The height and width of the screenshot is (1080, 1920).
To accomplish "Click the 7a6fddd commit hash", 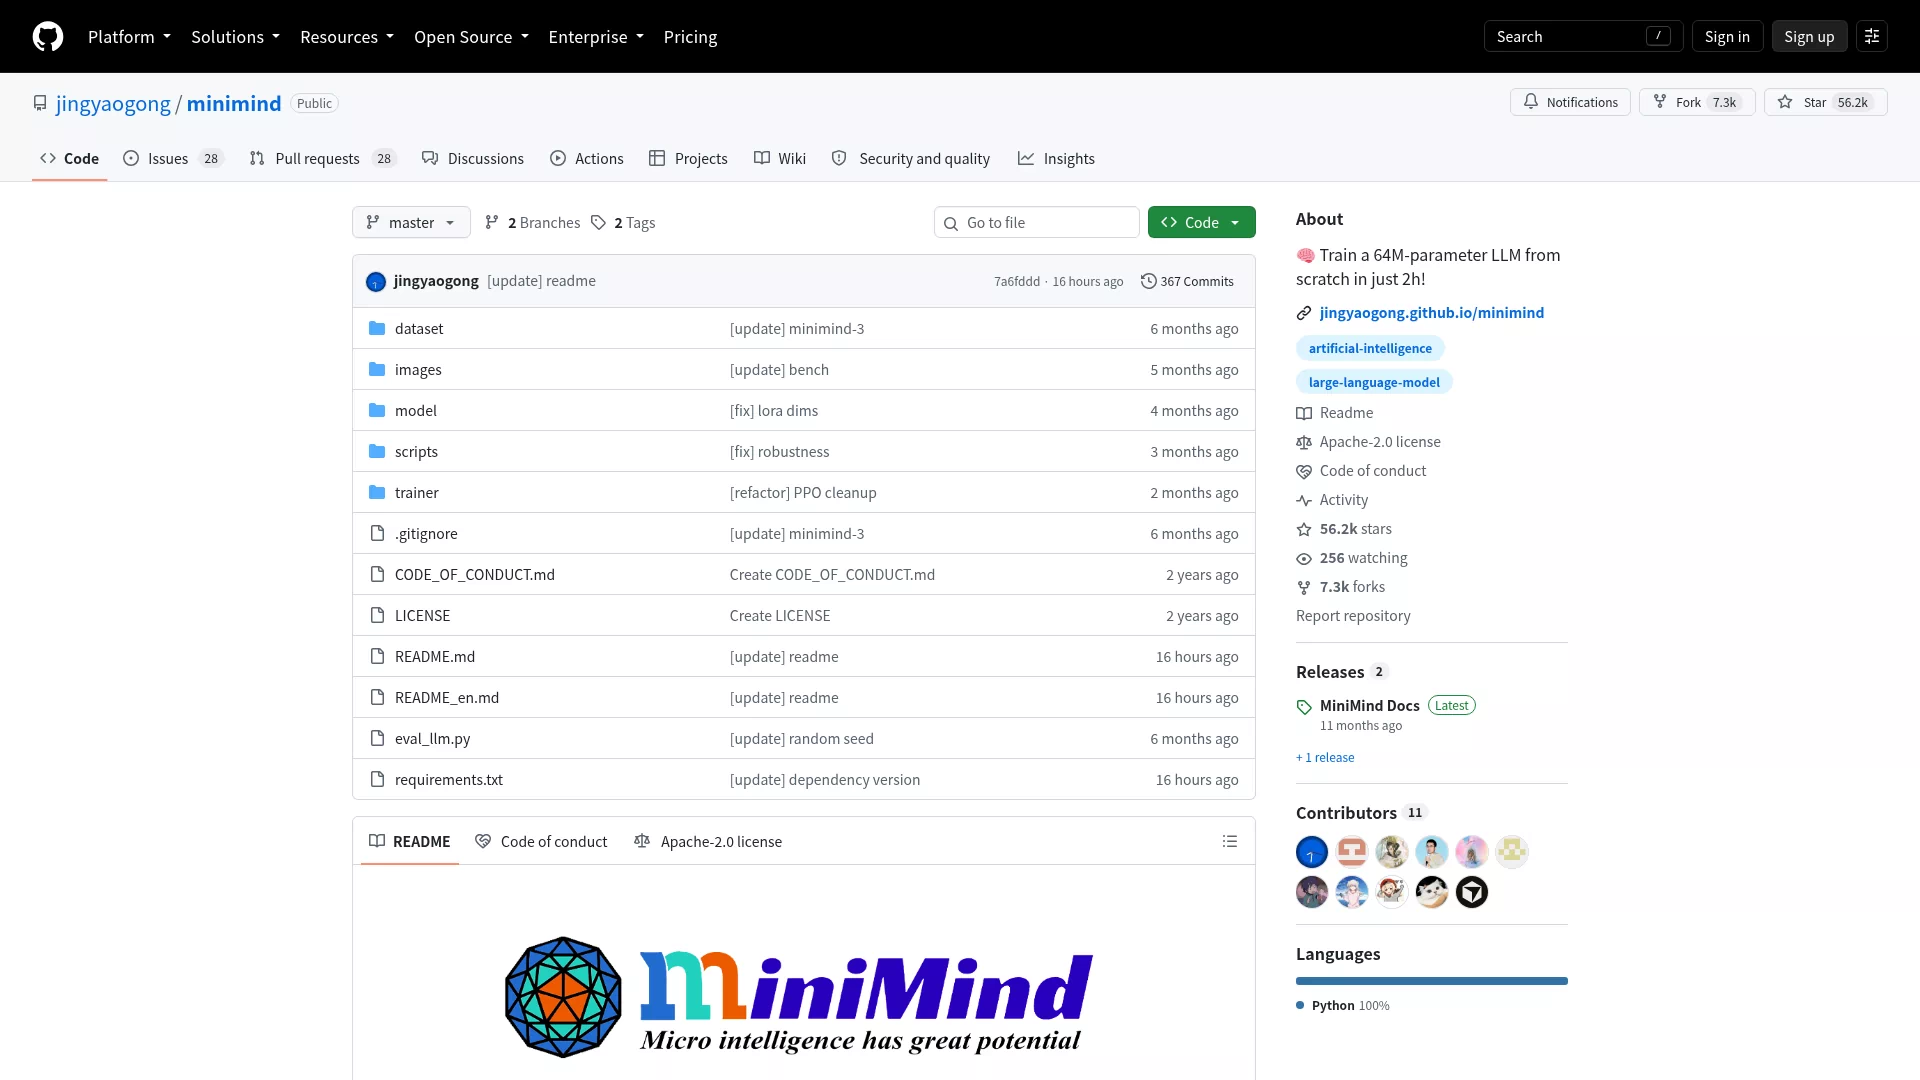I will [x=1016, y=282].
